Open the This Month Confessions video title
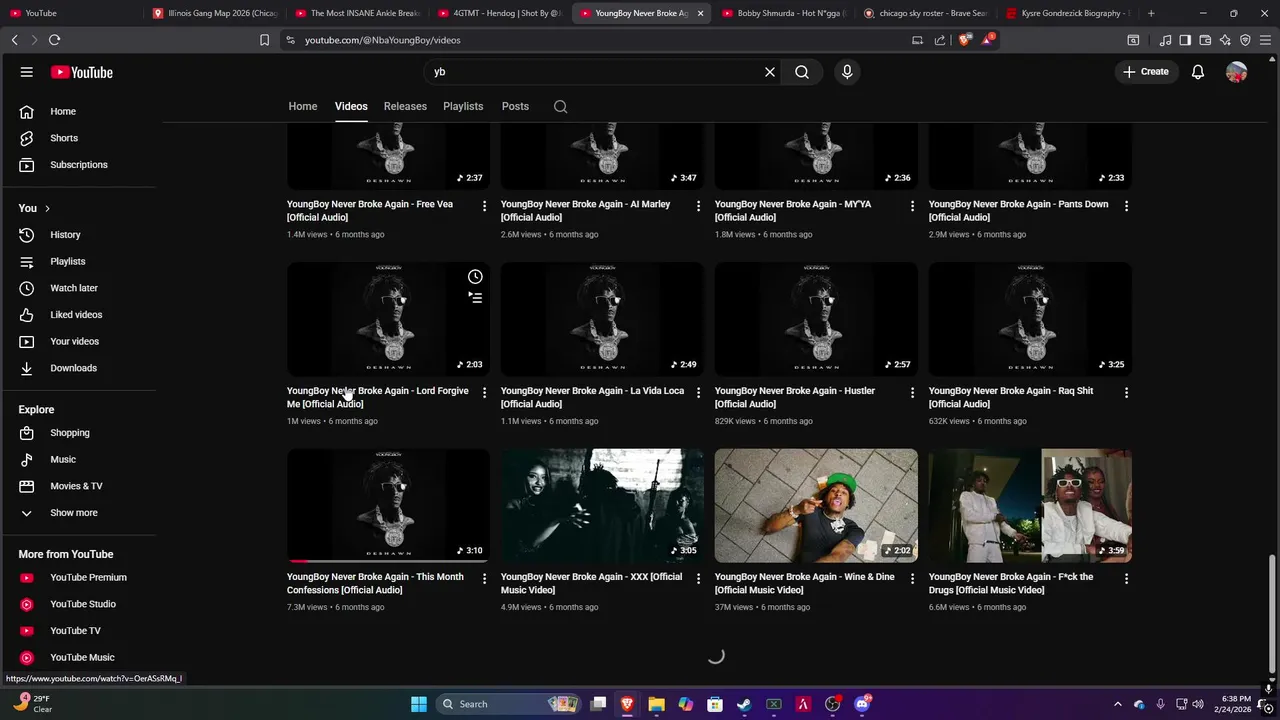Viewport: 1280px width, 720px height. (x=375, y=583)
